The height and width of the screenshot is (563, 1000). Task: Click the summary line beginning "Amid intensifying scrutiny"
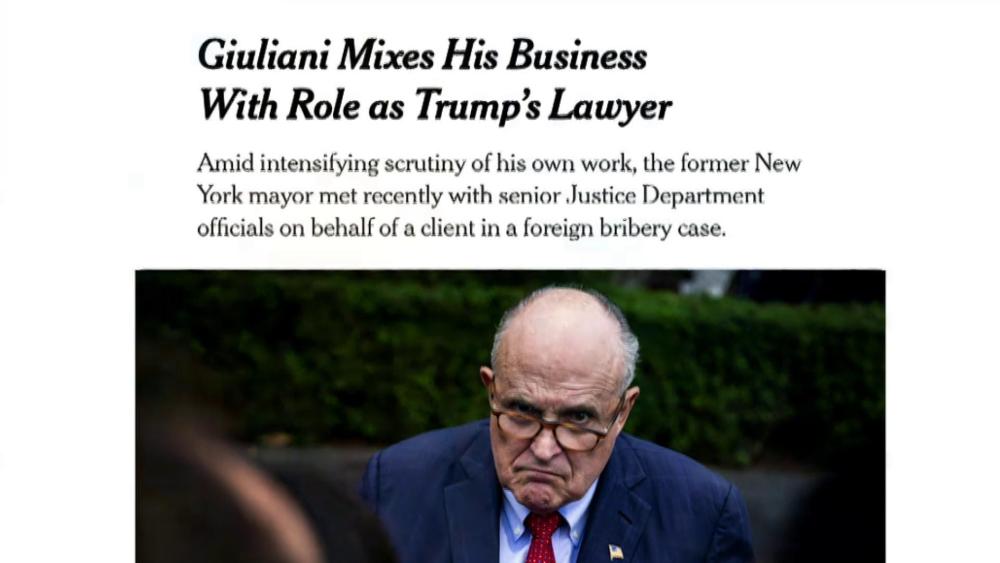point(498,163)
